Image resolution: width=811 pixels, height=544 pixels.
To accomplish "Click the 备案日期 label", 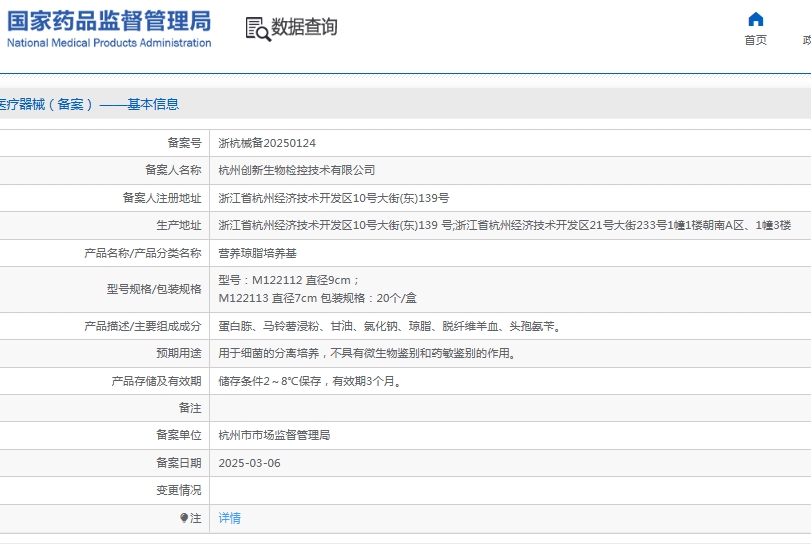I will click(x=178, y=463).
